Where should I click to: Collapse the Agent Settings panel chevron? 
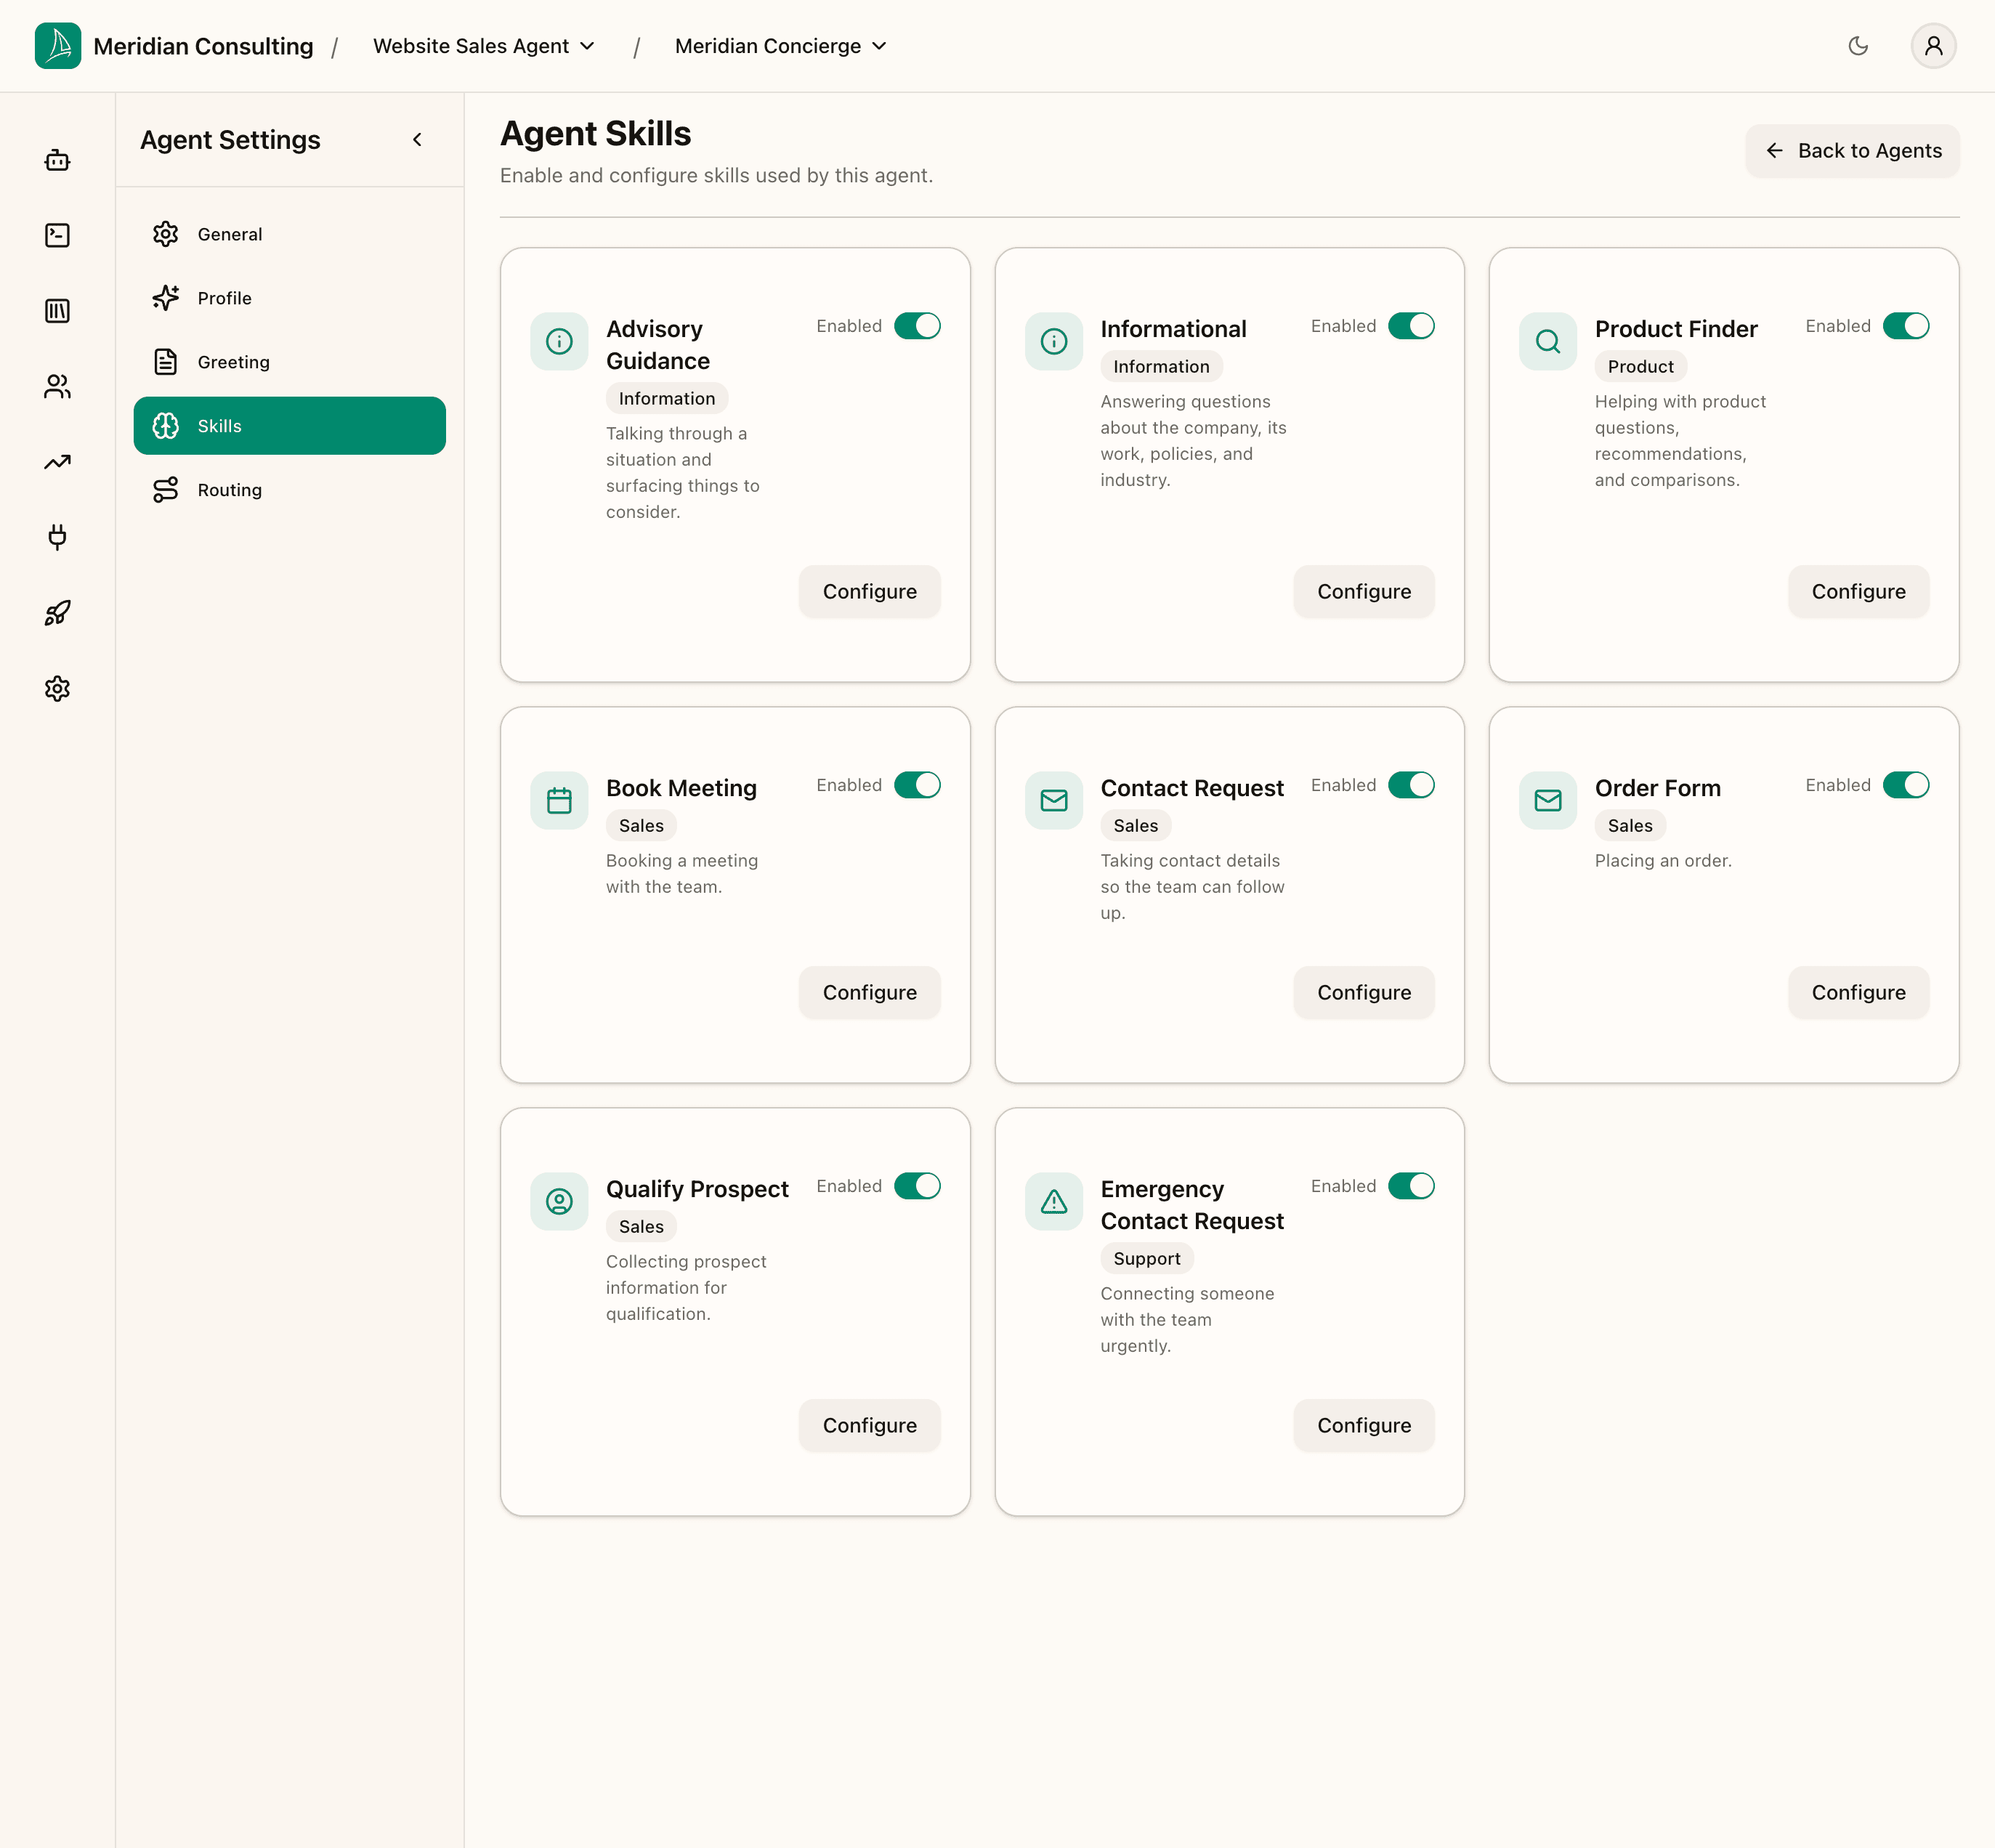417,140
